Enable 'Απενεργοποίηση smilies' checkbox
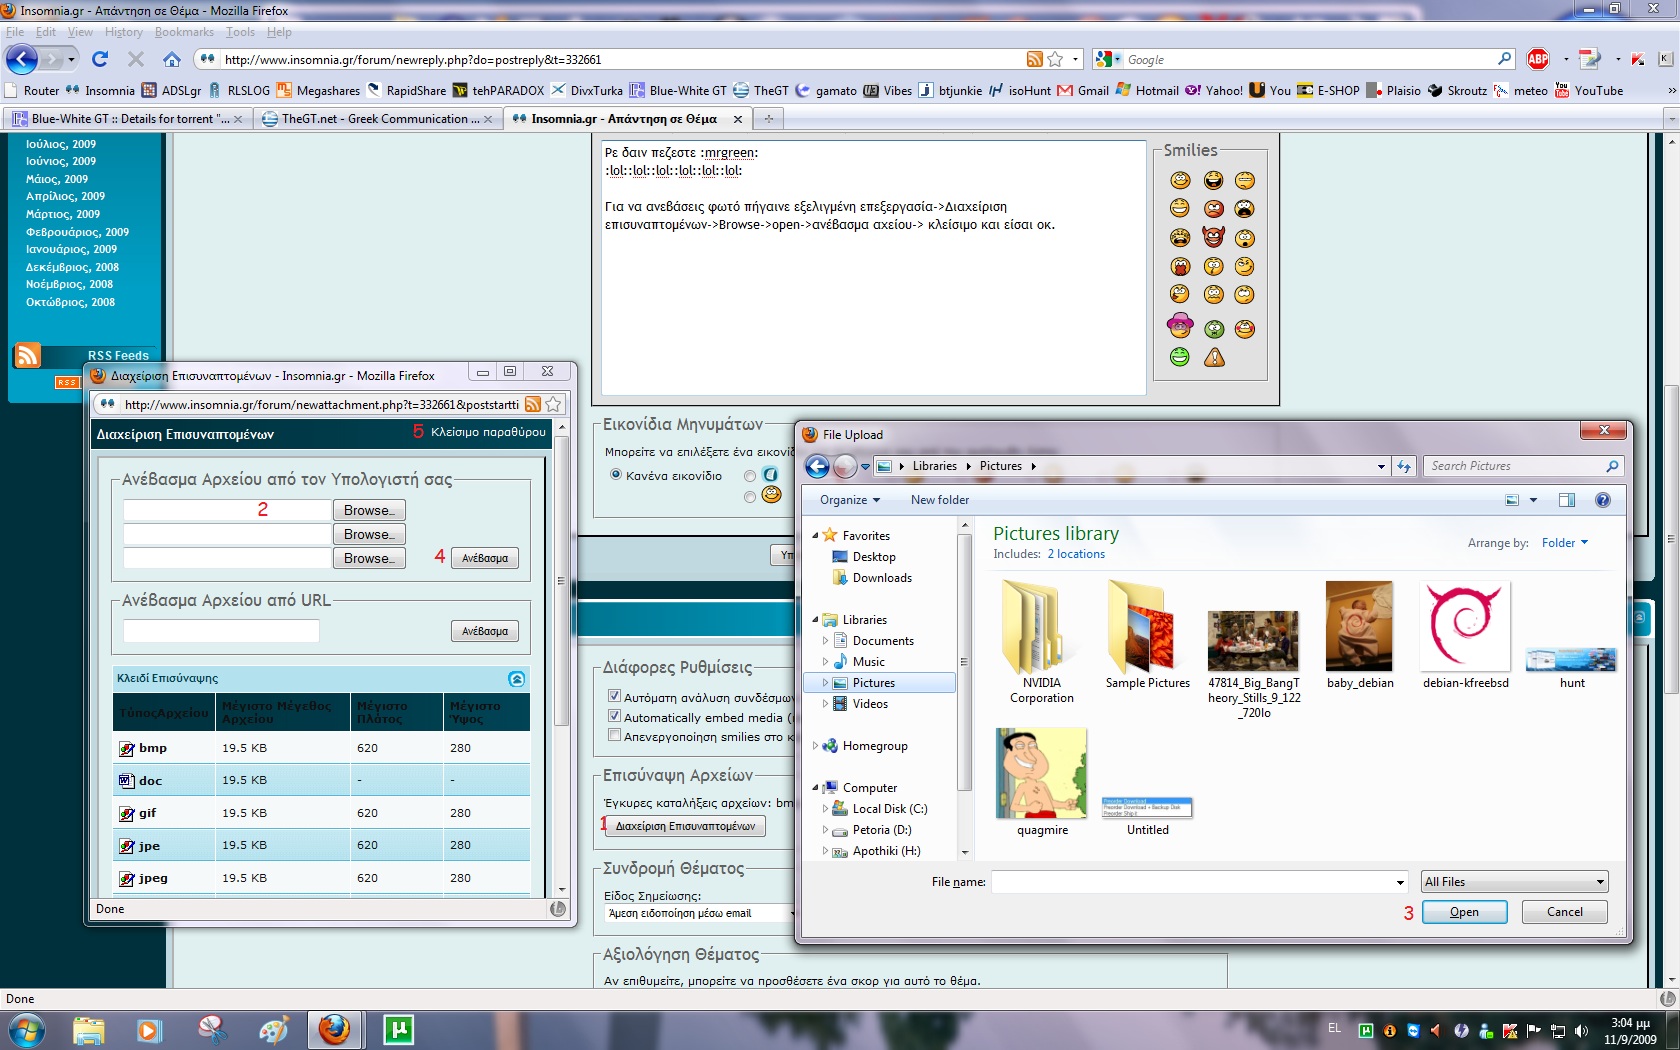Image resolution: width=1680 pixels, height=1050 pixels. (615, 736)
